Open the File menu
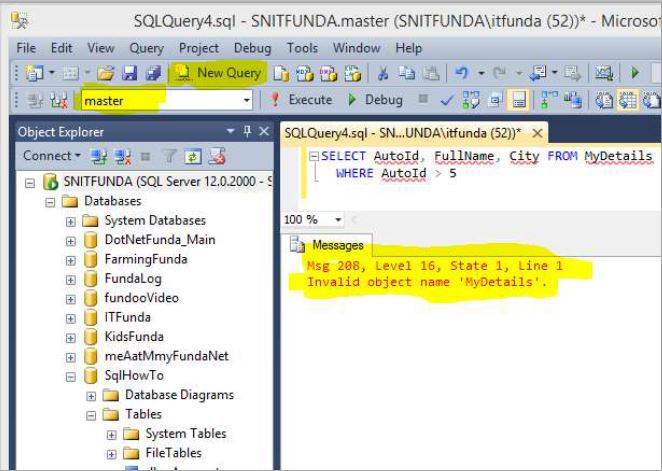Image resolution: width=662 pixels, height=471 pixels. tap(26, 48)
